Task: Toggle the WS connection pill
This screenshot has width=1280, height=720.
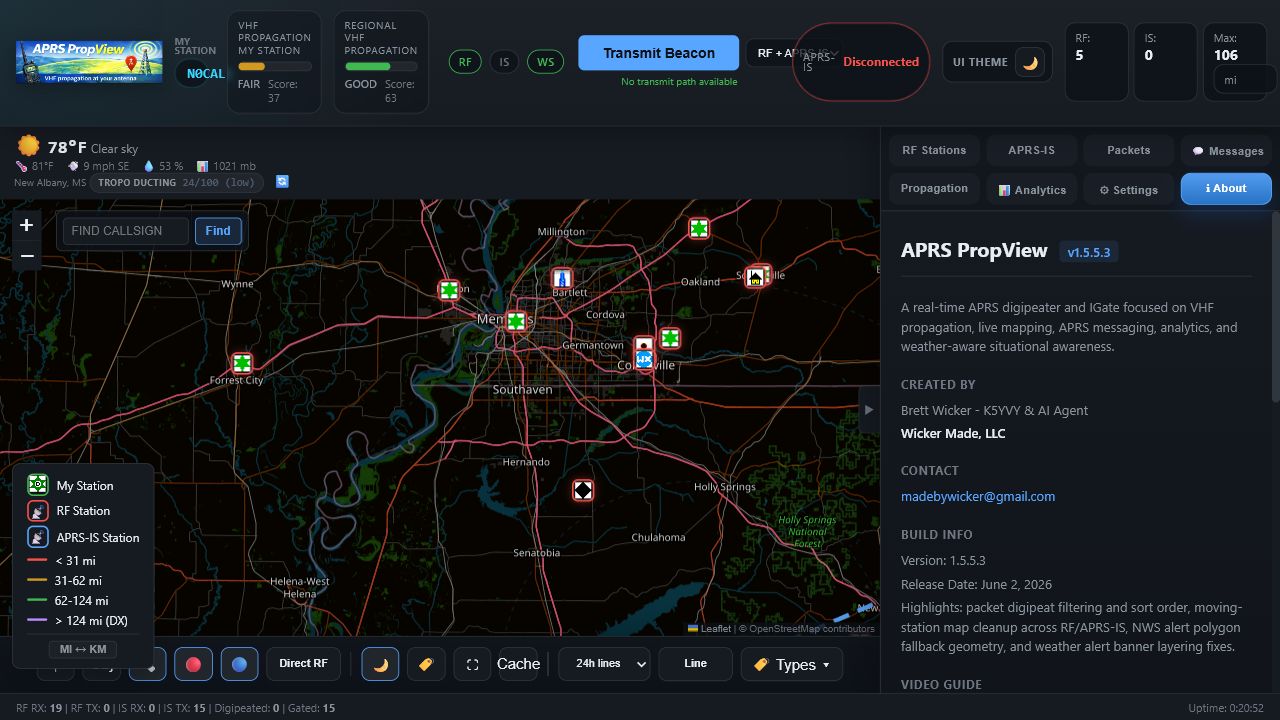Action: click(x=545, y=62)
